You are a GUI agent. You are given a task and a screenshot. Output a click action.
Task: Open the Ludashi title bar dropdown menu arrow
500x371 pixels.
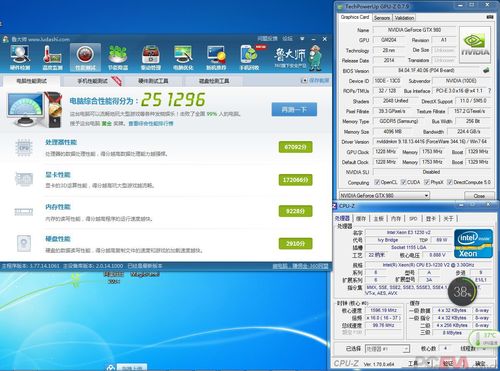coord(302,39)
